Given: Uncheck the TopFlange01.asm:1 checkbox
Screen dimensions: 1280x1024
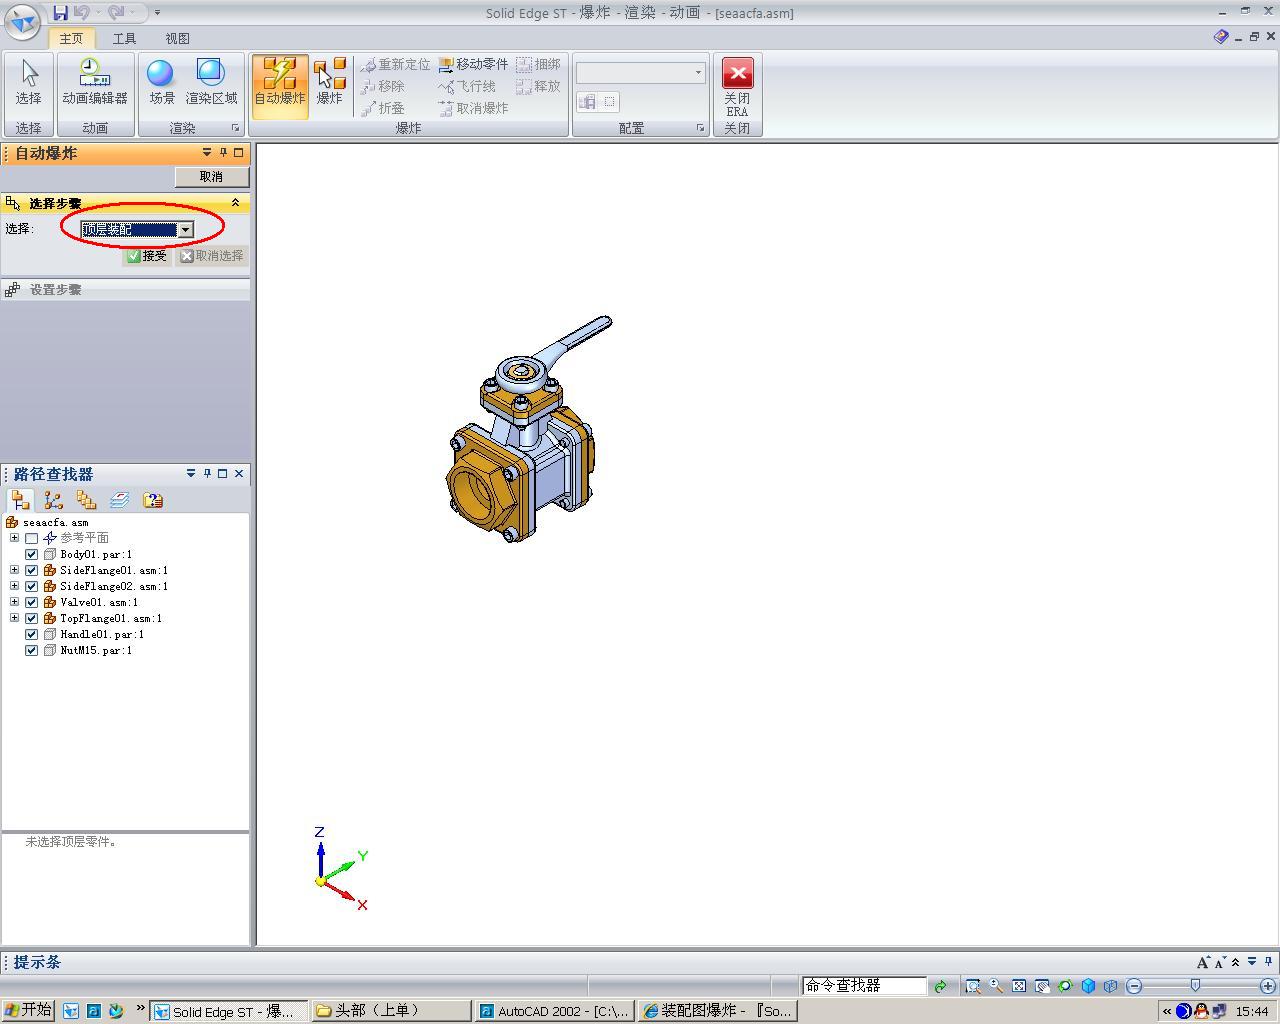Looking at the screenshot, I should [31, 618].
